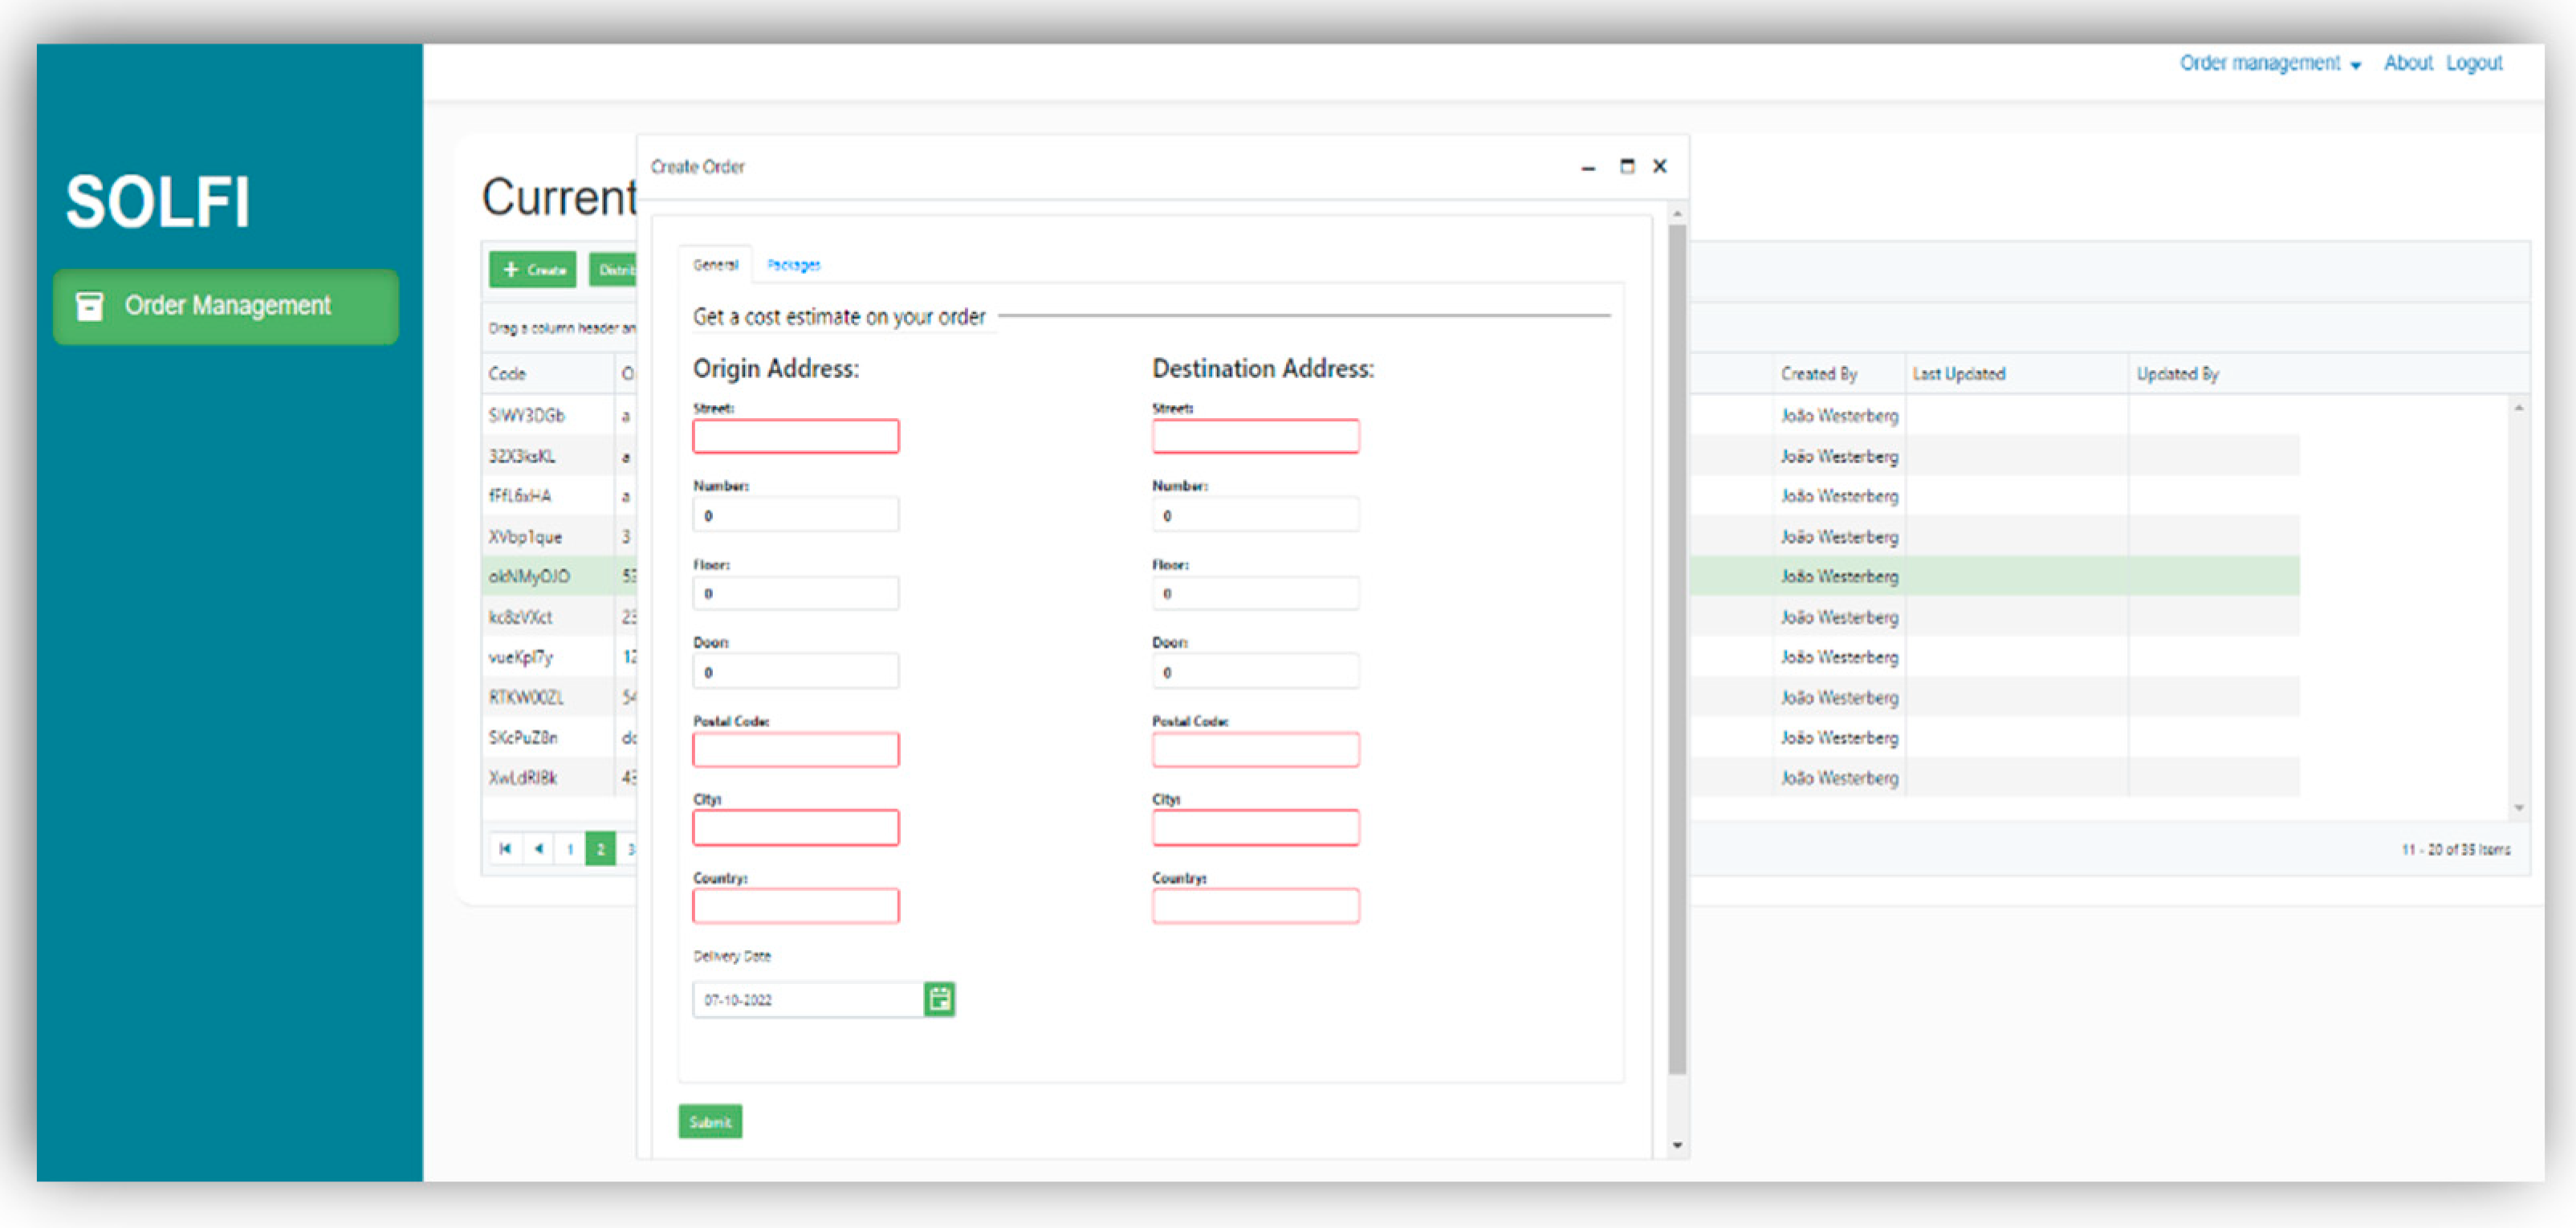Select page 2 in pagination

click(600, 848)
